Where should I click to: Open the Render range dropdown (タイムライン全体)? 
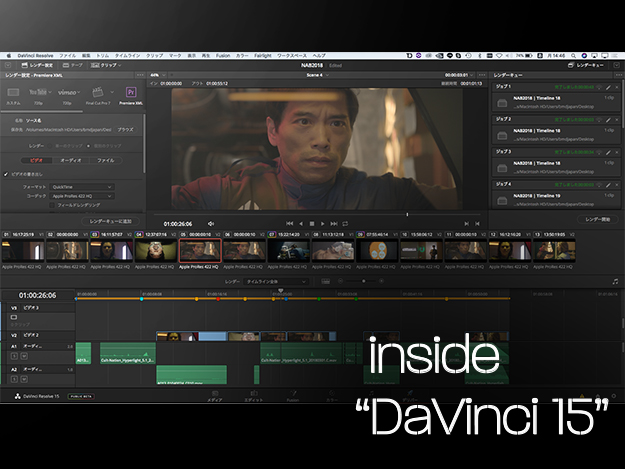(x=276, y=281)
